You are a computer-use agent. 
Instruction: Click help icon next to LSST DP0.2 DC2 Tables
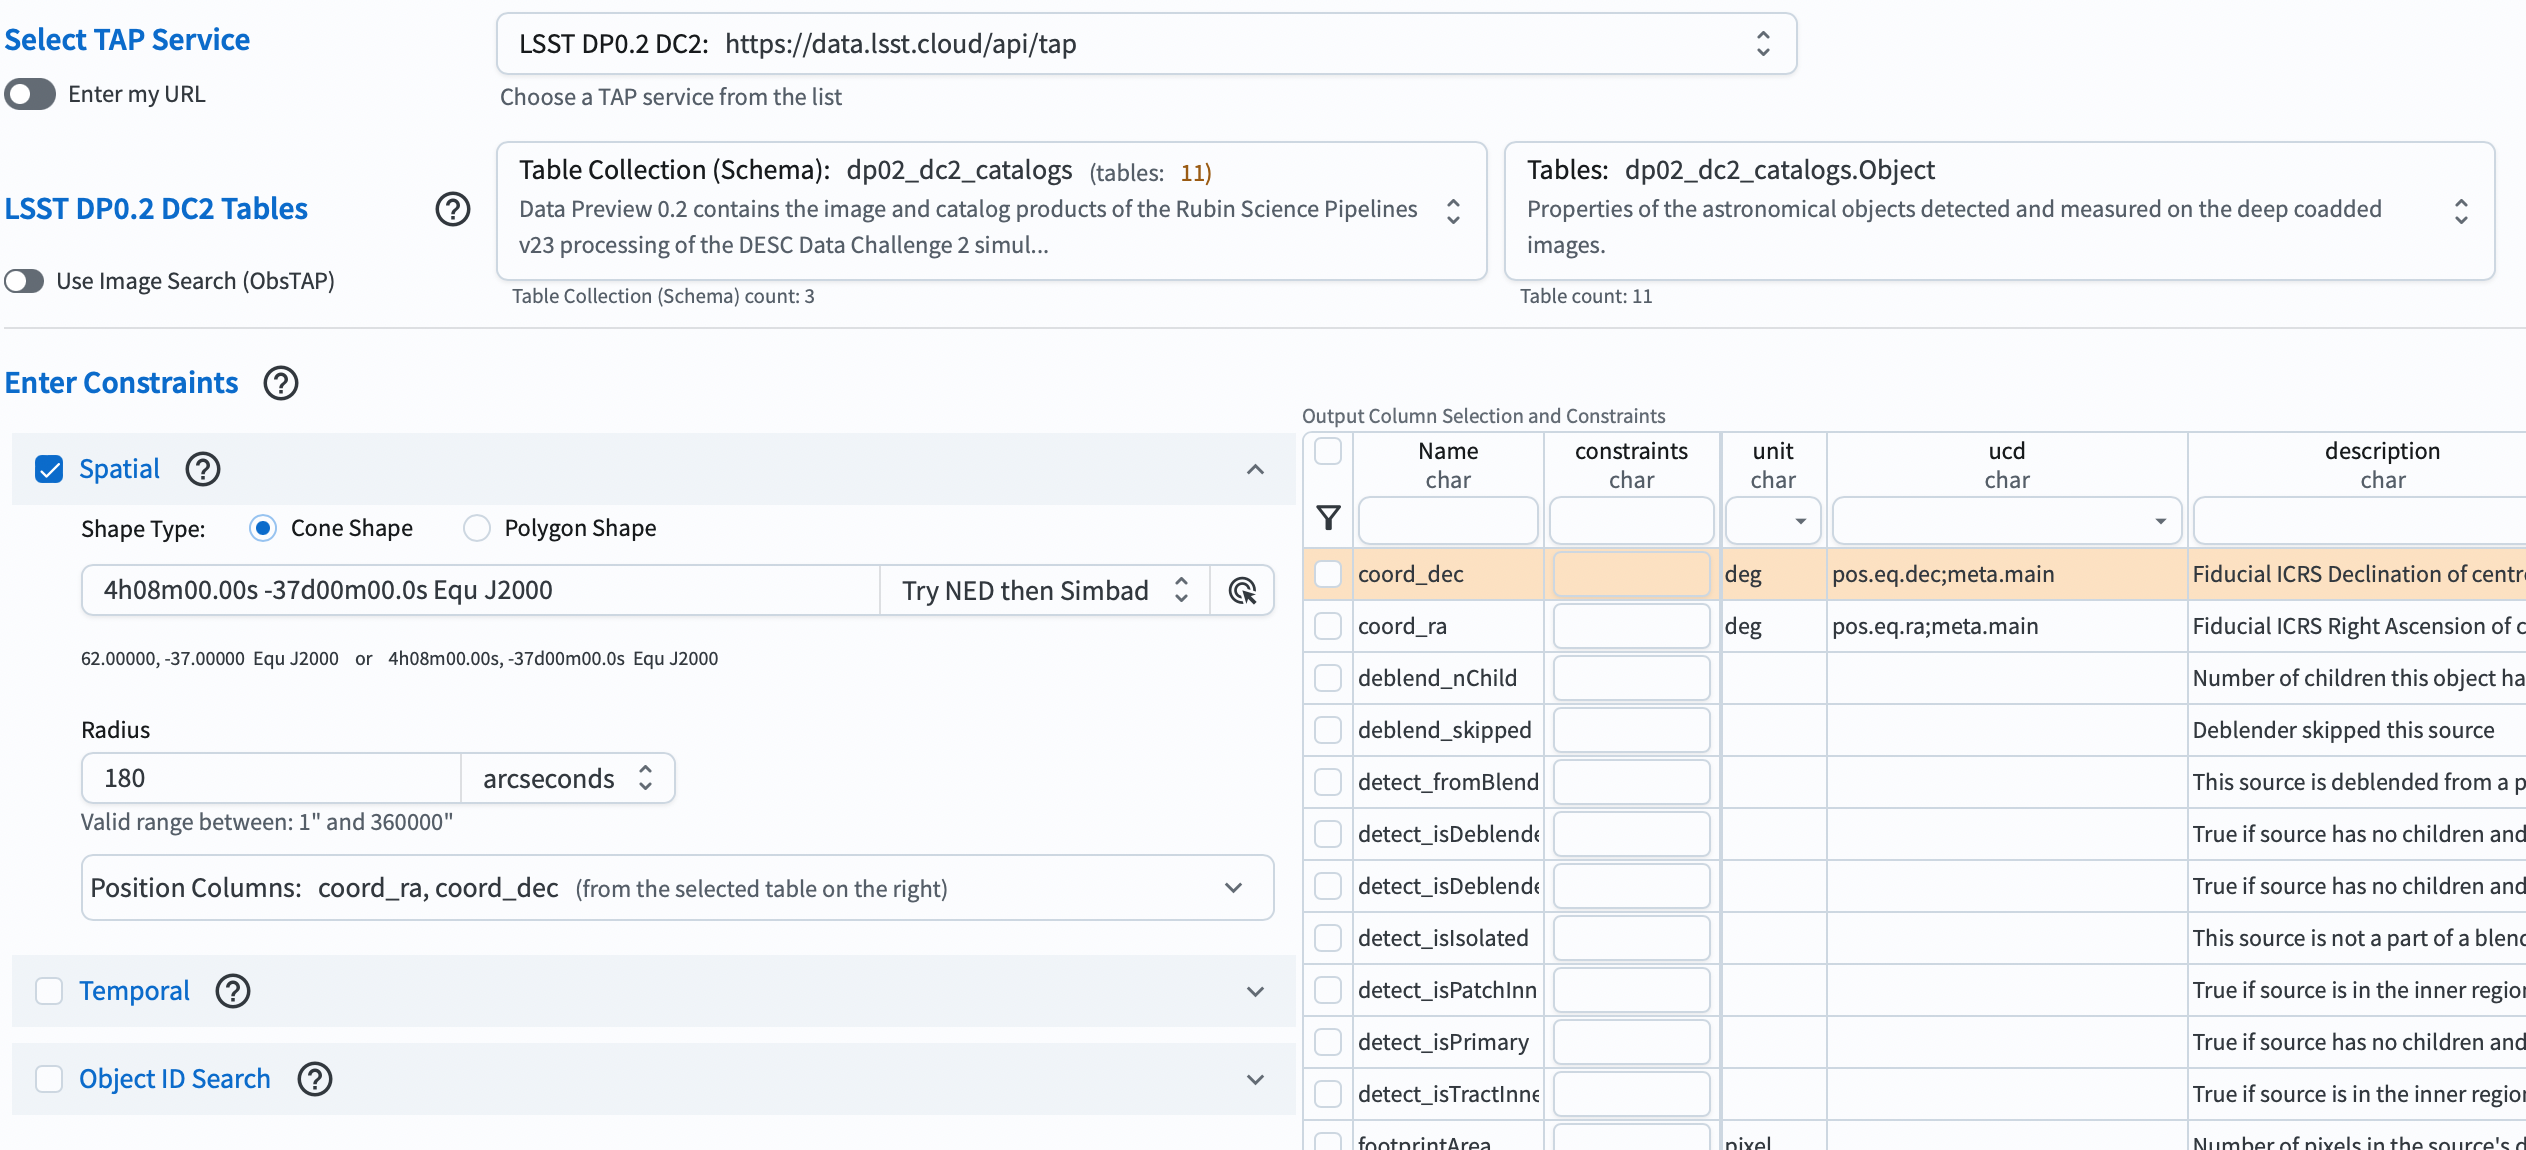[453, 209]
